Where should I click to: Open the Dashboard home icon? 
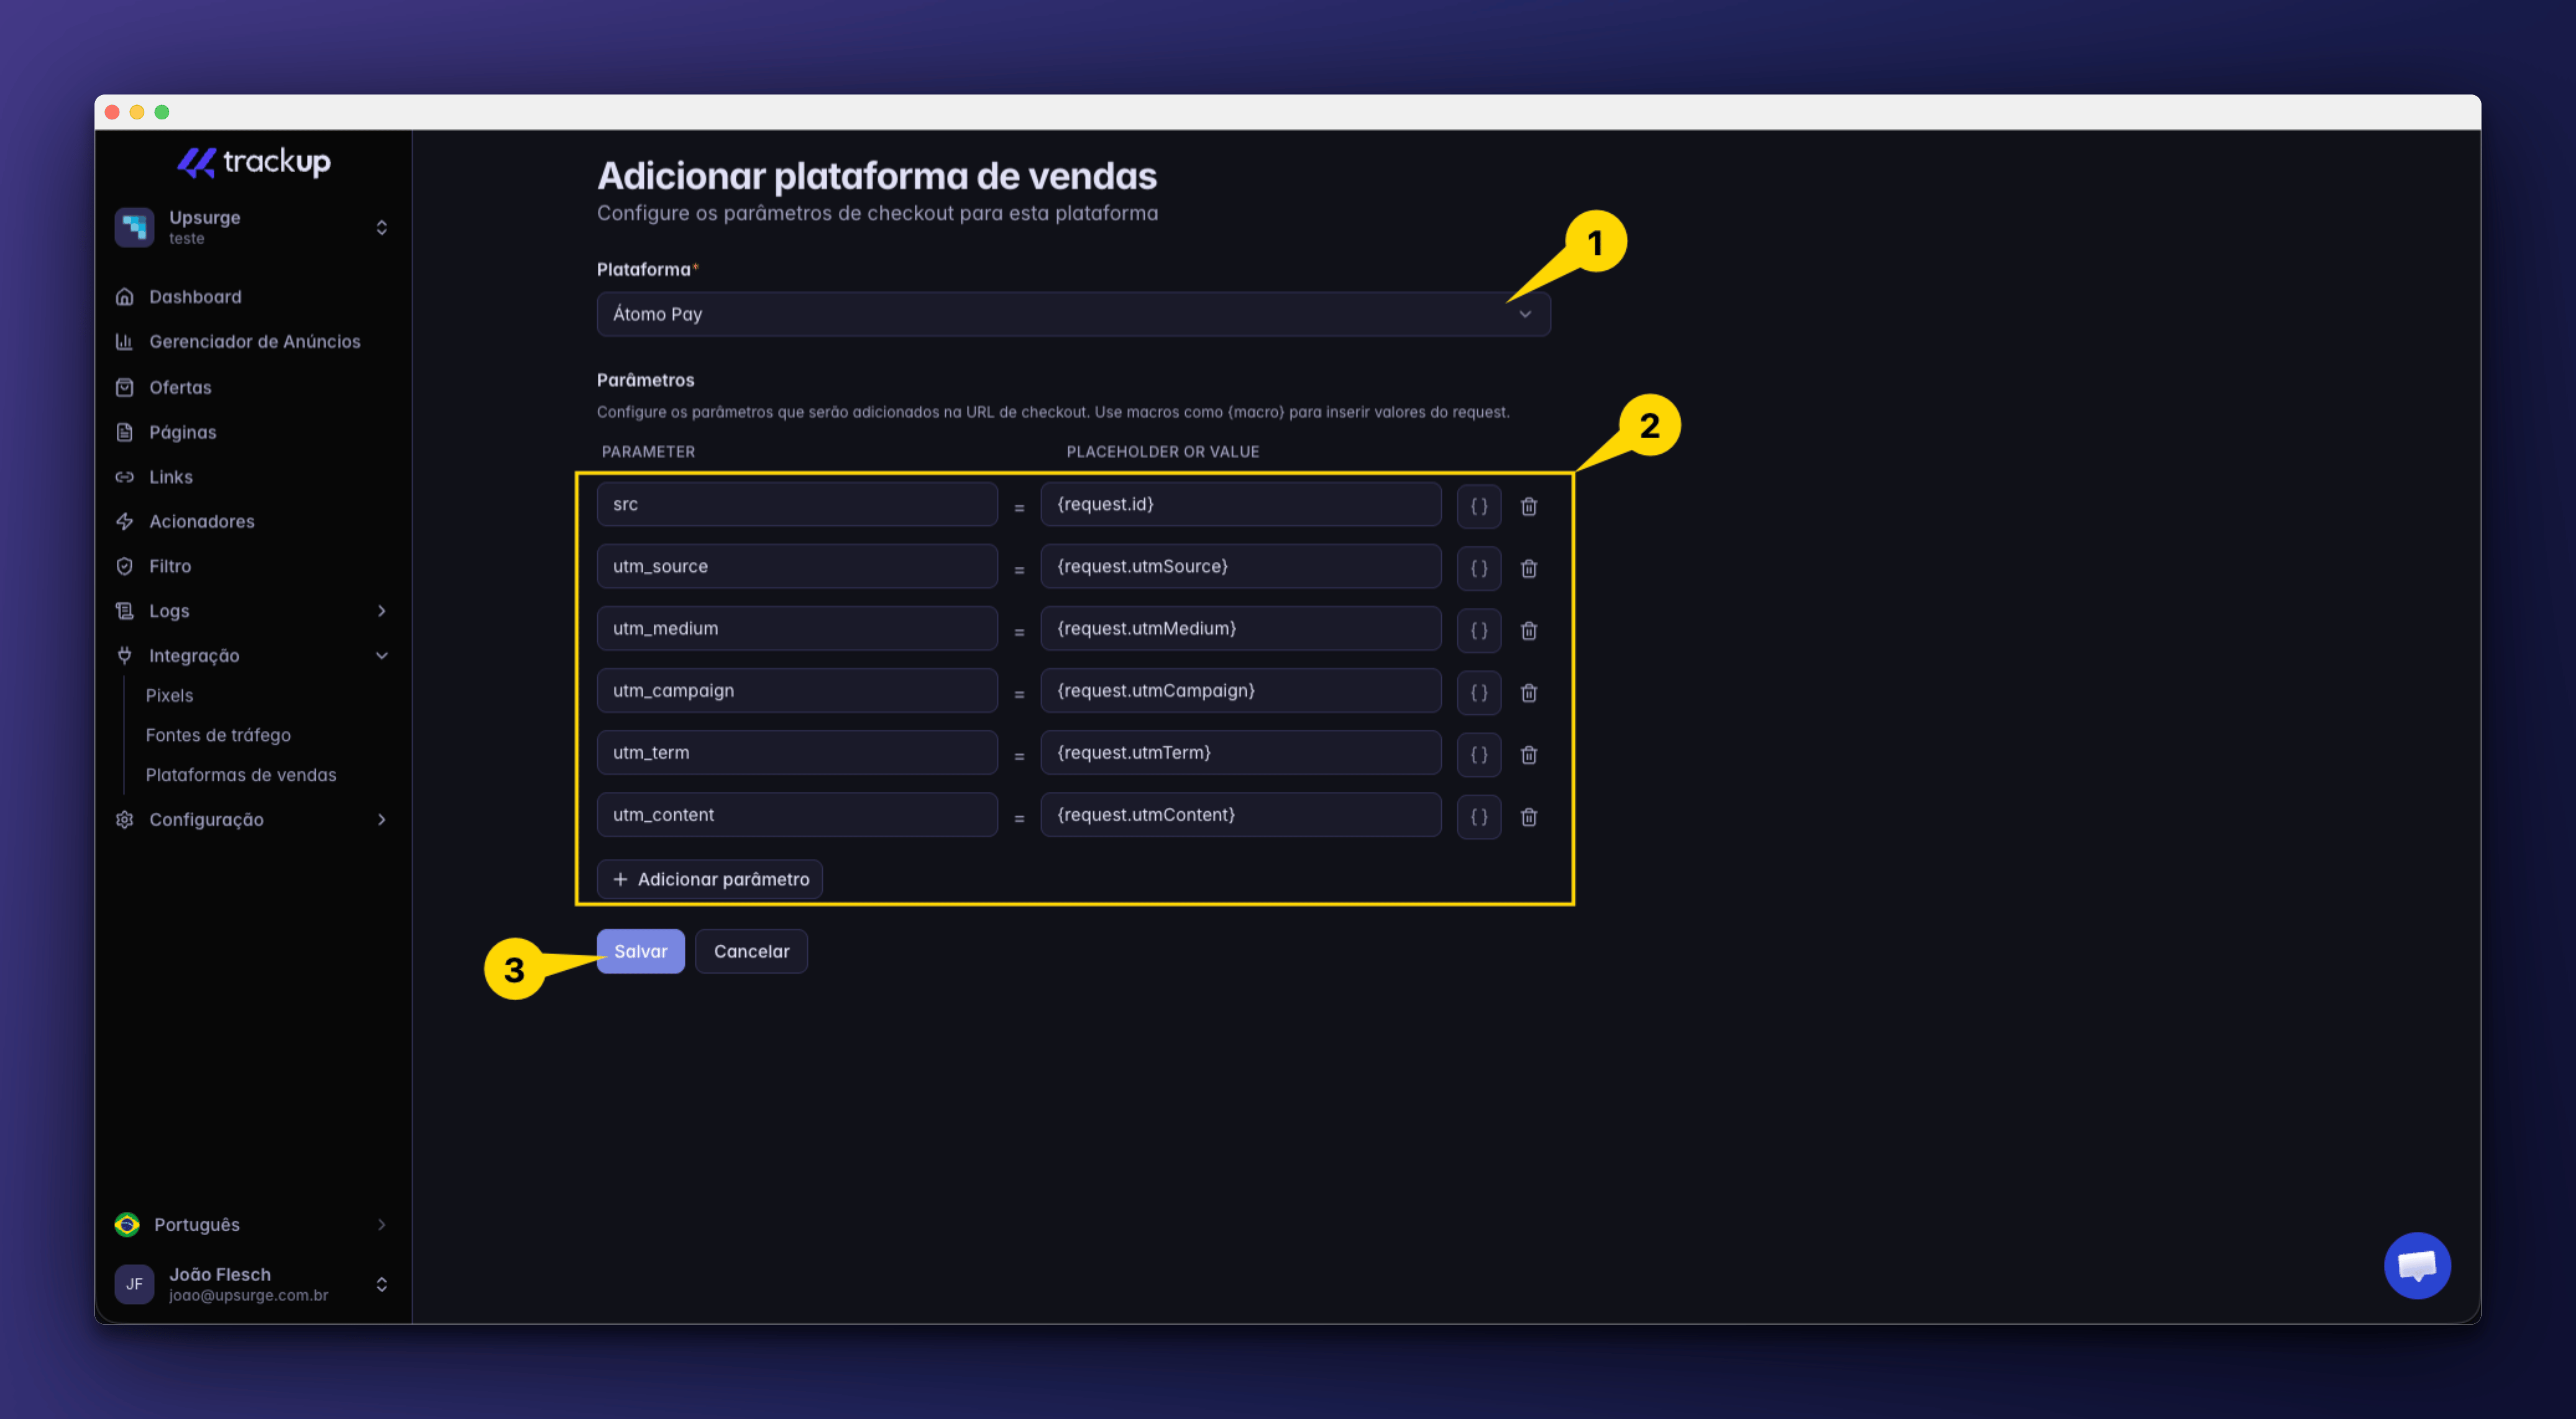tap(125, 297)
